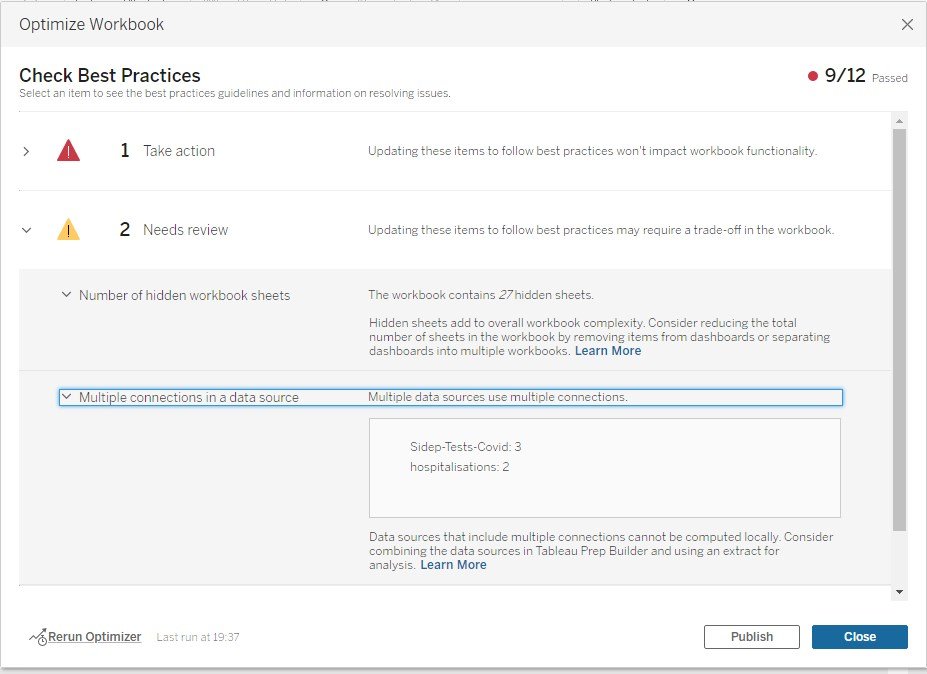Select Multiple connections in a data source item
927x674 pixels.
[x=189, y=397]
